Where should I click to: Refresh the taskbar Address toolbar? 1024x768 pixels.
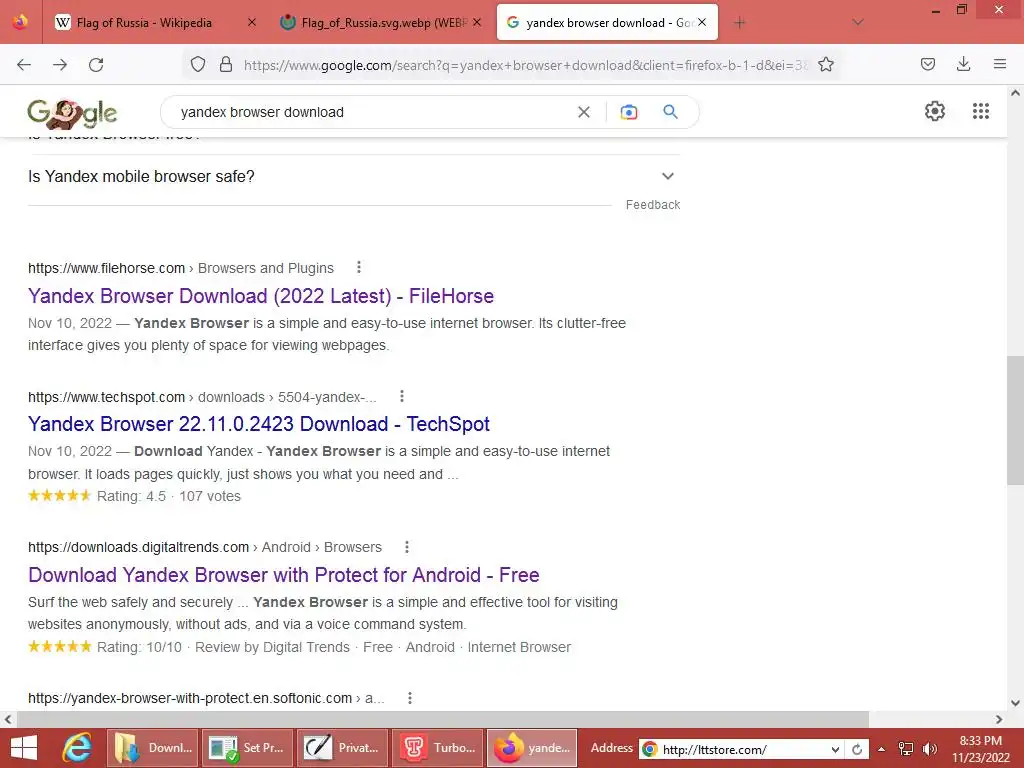coord(857,749)
